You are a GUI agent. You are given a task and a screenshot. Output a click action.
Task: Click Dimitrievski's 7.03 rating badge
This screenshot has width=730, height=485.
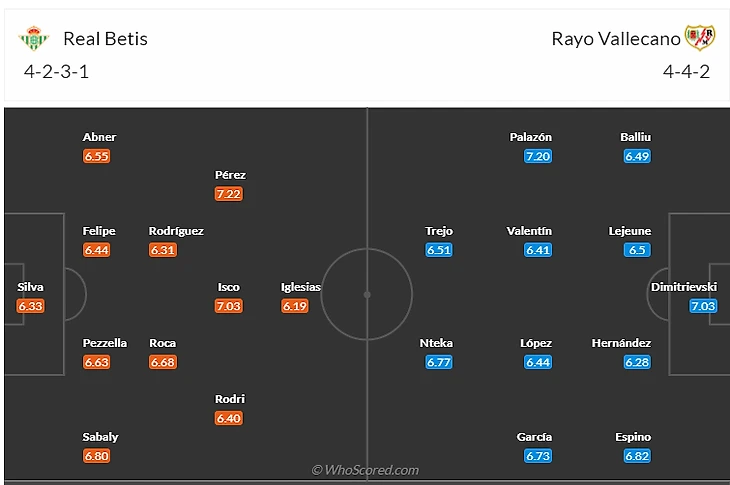pyautogui.click(x=703, y=306)
